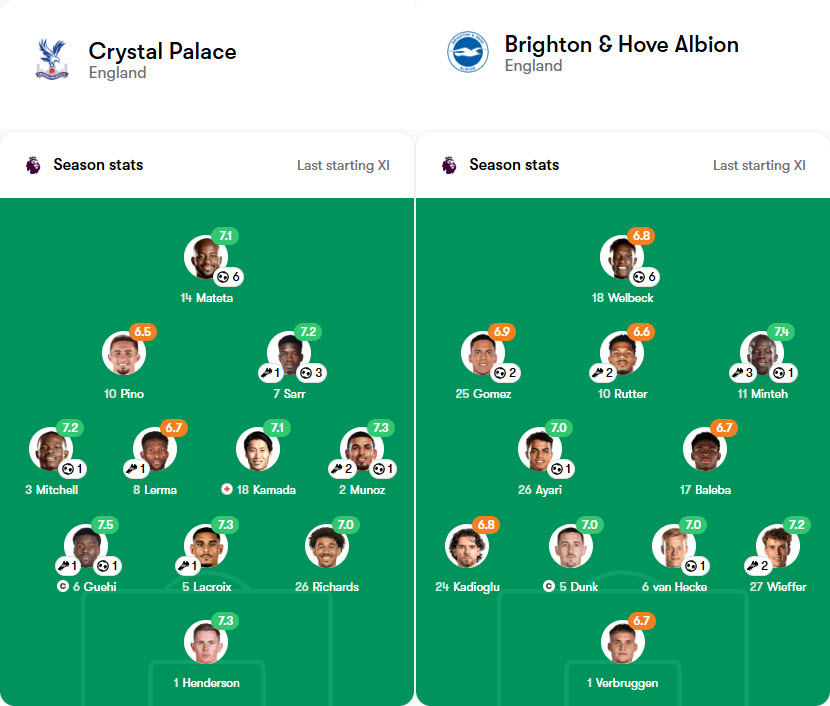Switch to Crystal Palace Season stats tab
The width and height of the screenshot is (830, 706).
click(x=97, y=165)
